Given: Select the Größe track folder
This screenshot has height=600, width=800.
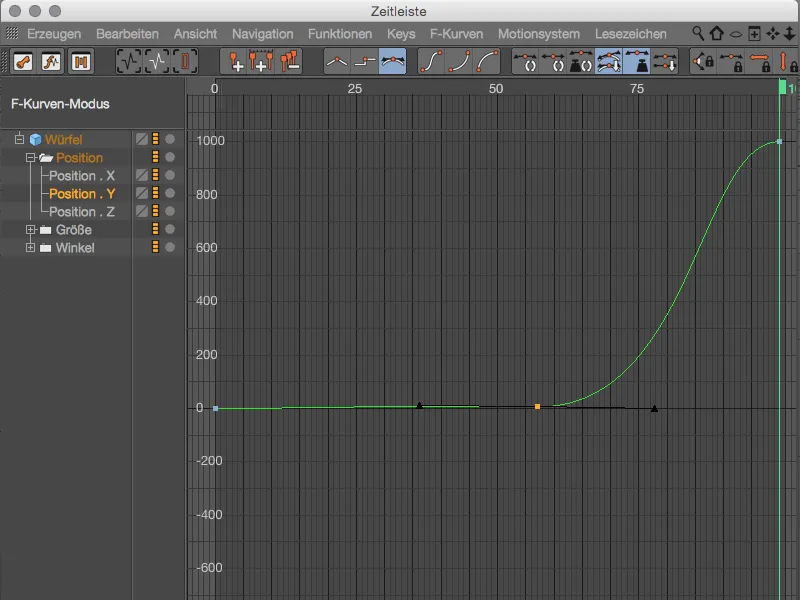Looking at the screenshot, I should [73, 230].
